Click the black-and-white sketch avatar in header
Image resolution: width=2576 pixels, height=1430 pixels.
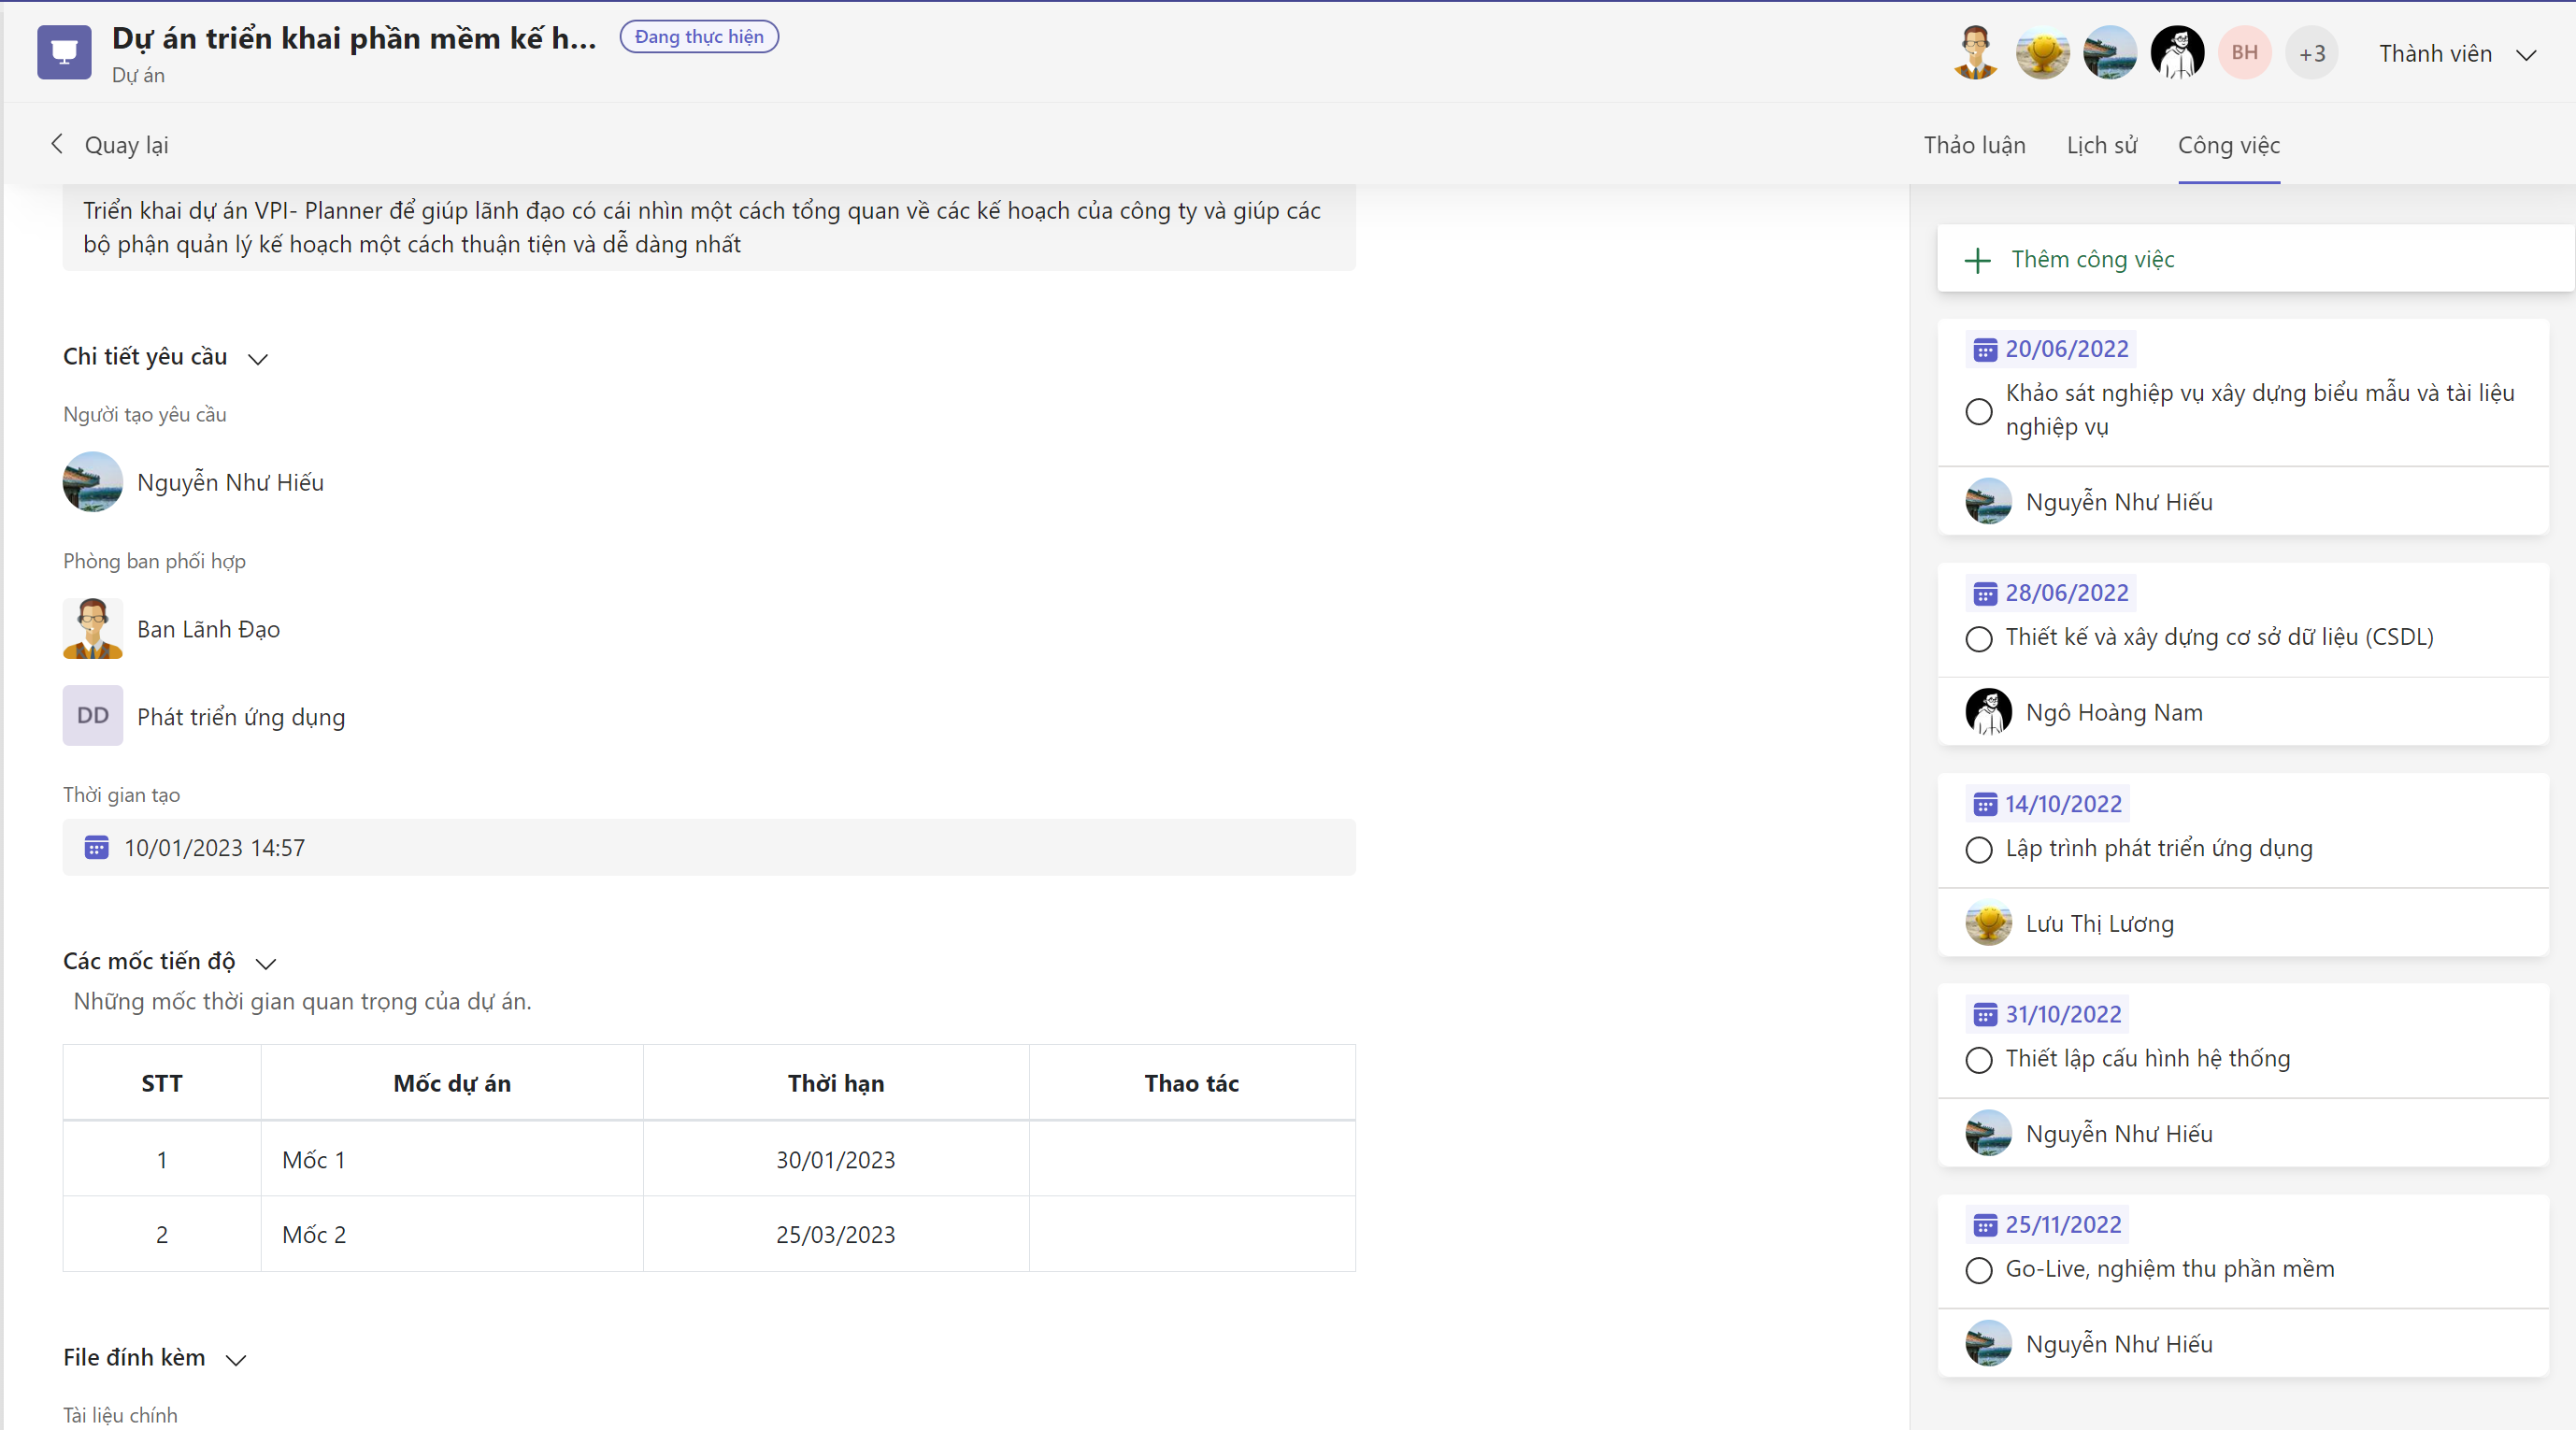(2177, 53)
